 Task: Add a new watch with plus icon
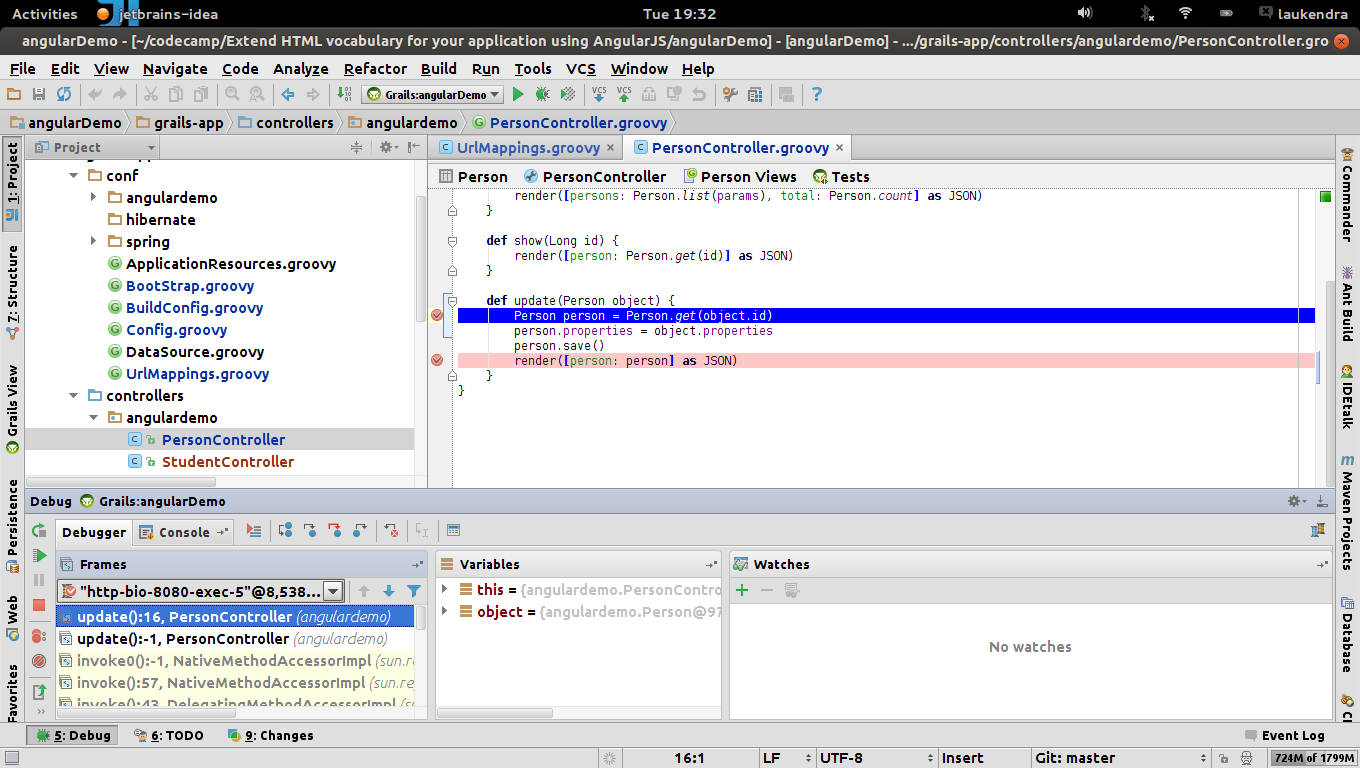742,590
